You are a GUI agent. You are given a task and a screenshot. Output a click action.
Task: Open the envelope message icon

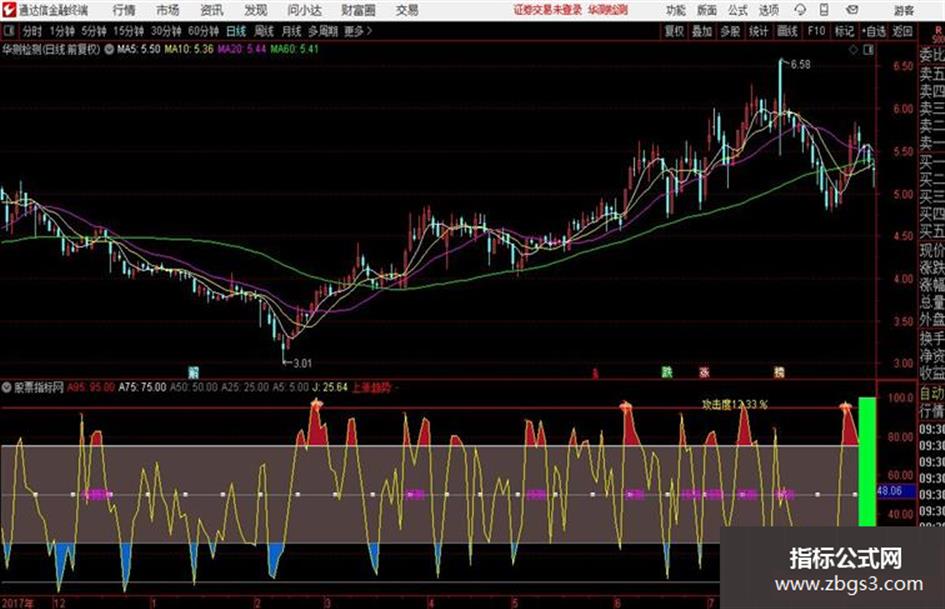(x=852, y=10)
